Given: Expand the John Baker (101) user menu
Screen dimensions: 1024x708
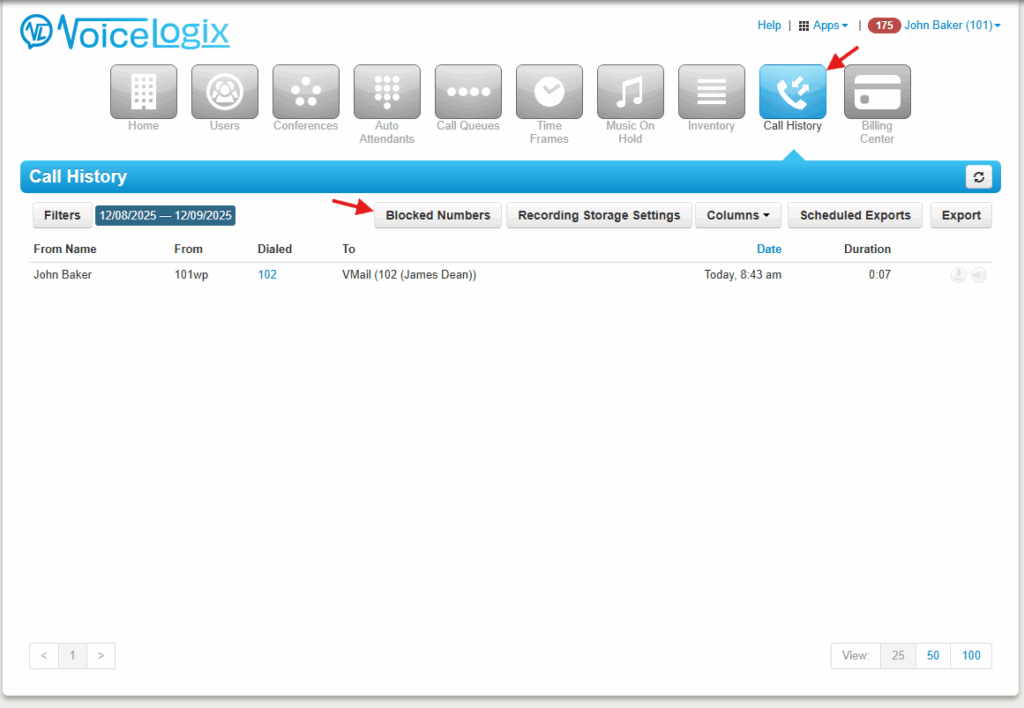Looking at the screenshot, I should click(952, 25).
